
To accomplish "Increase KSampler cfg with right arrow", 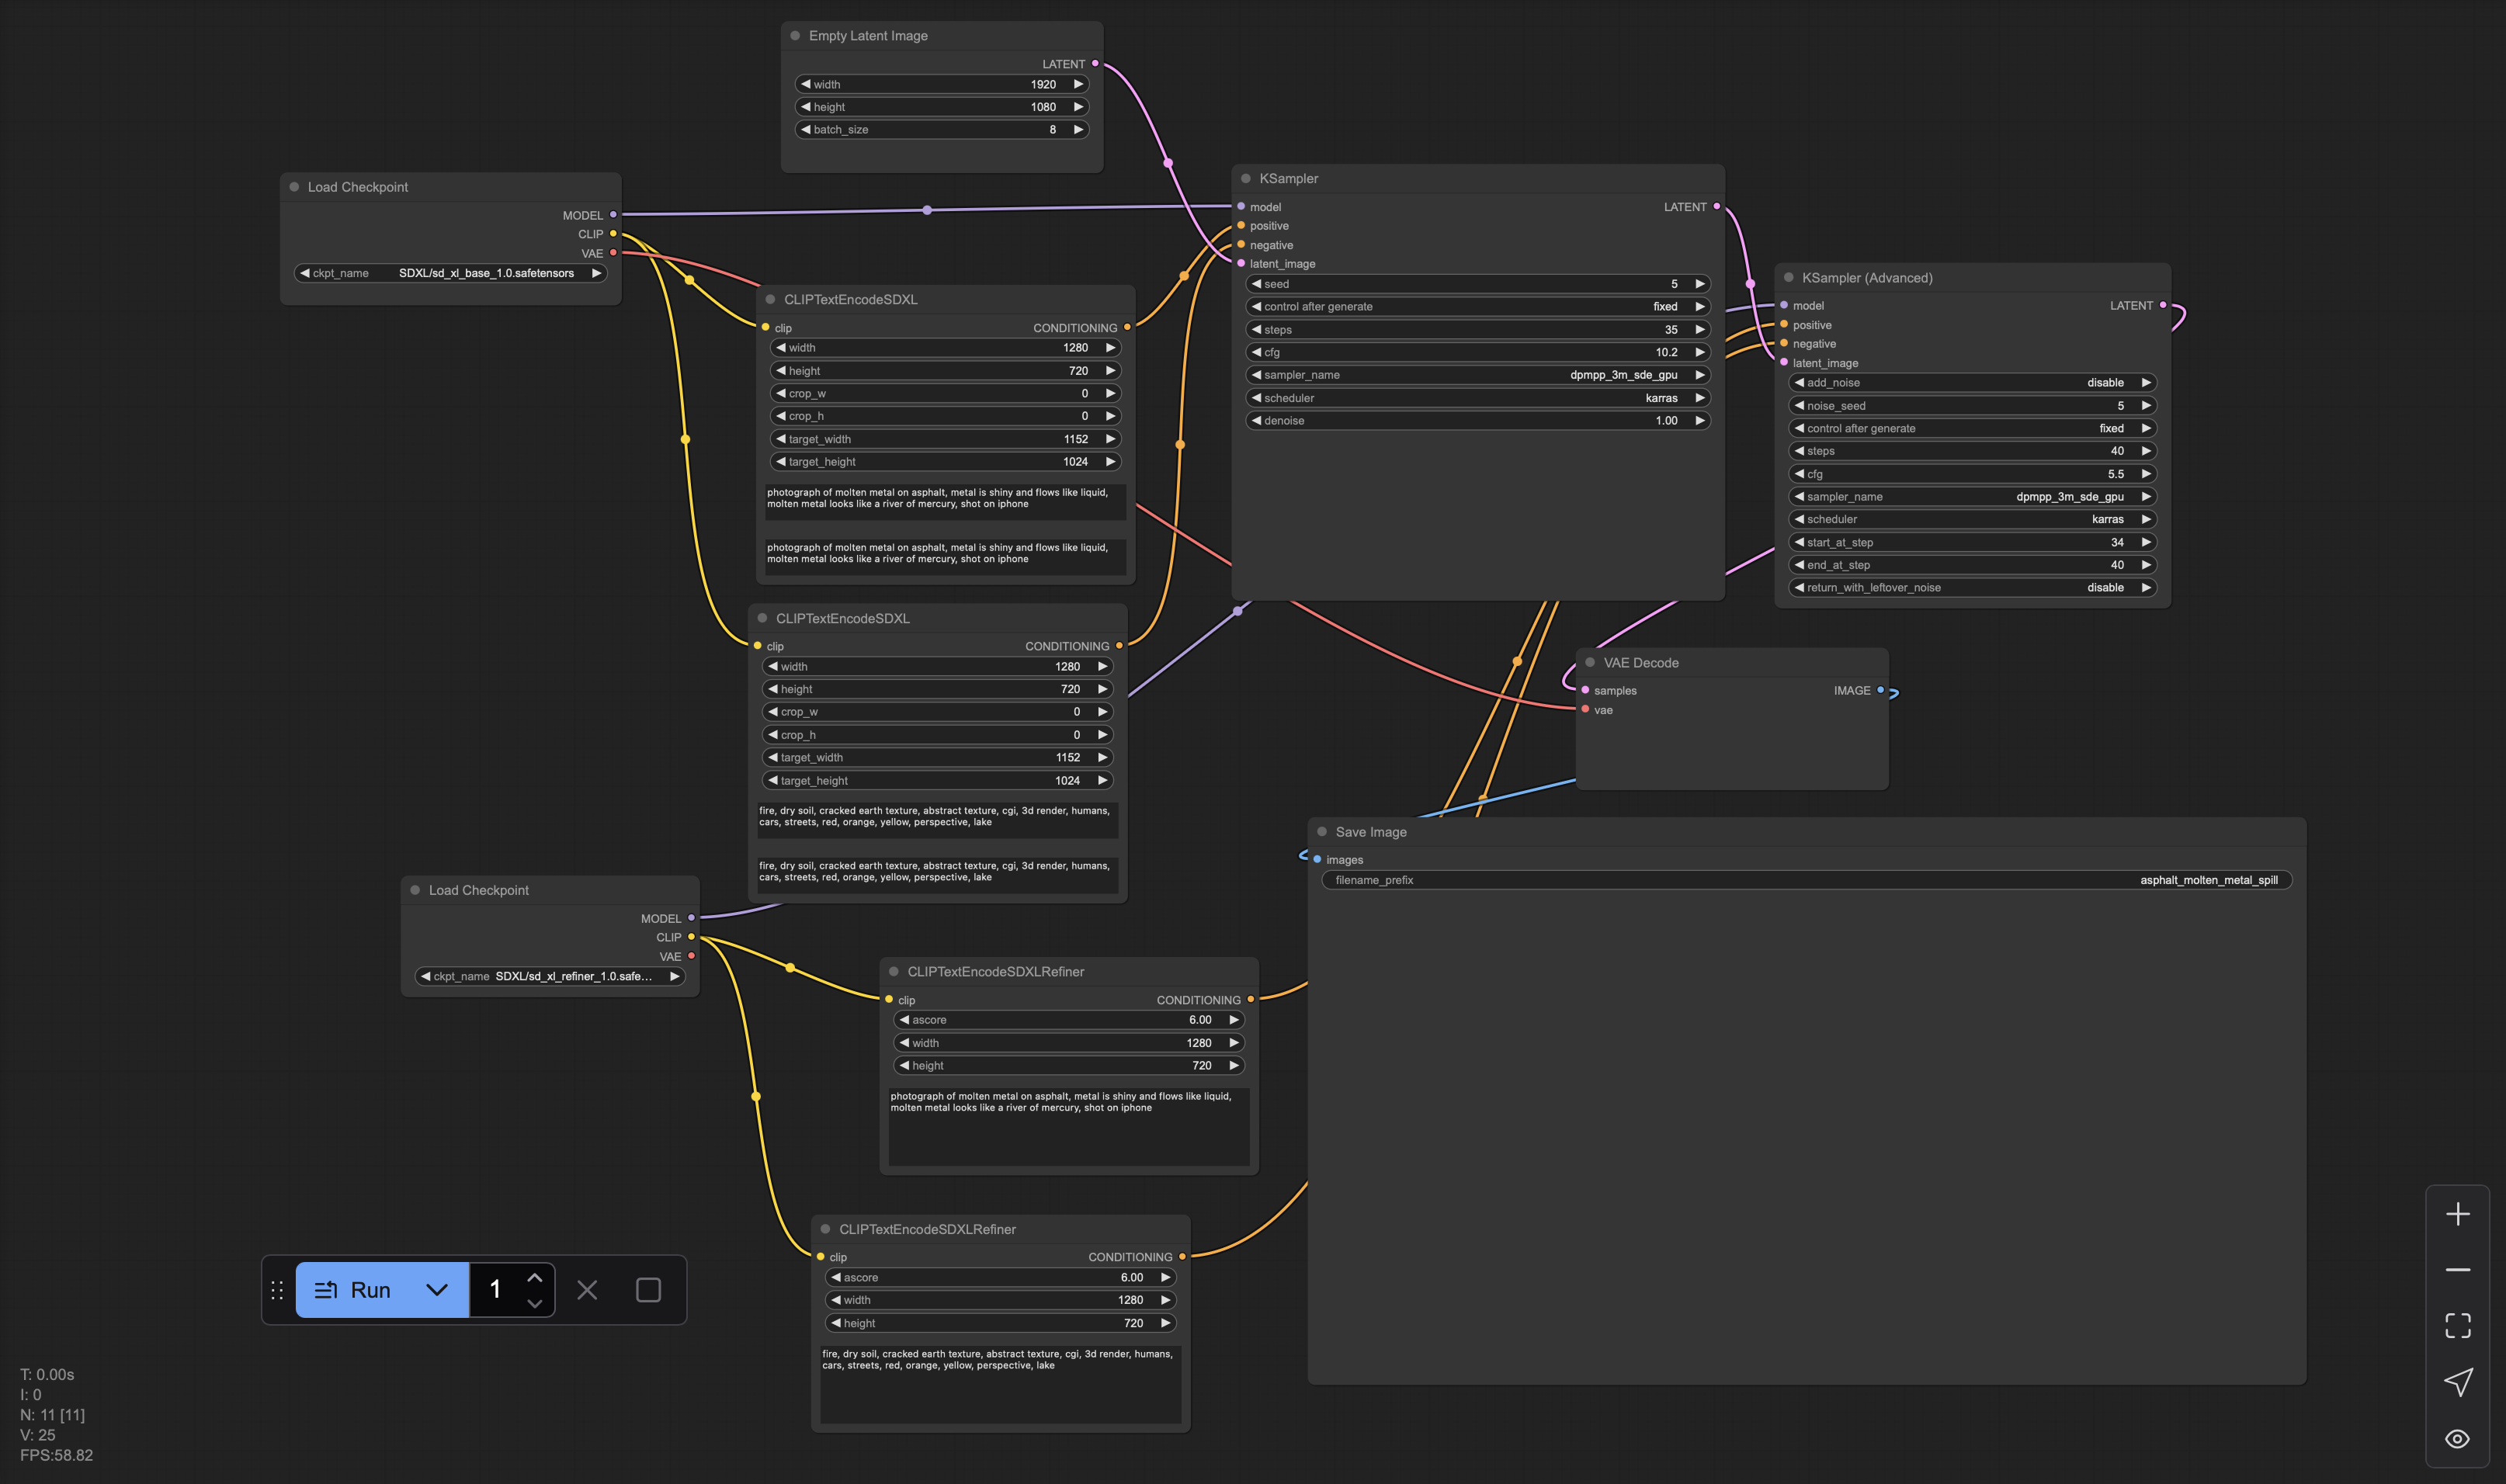I will [1699, 352].
